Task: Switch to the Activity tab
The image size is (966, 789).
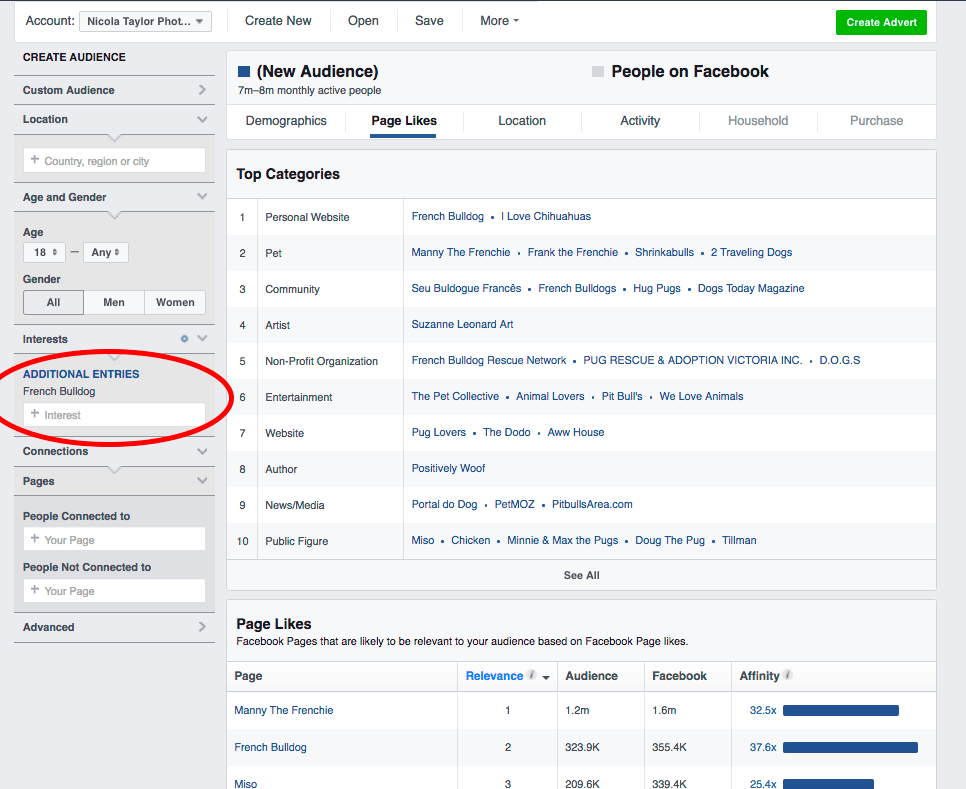Action: pyautogui.click(x=639, y=121)
